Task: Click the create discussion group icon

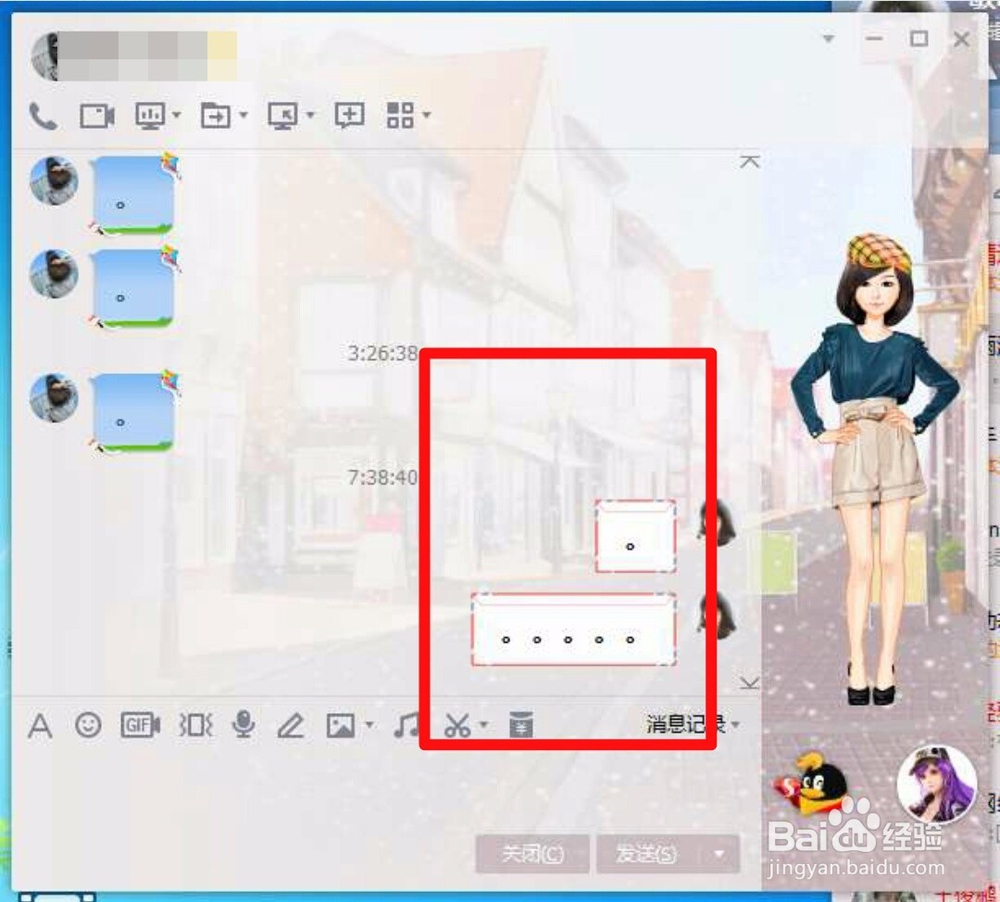Action: (349, 115)
